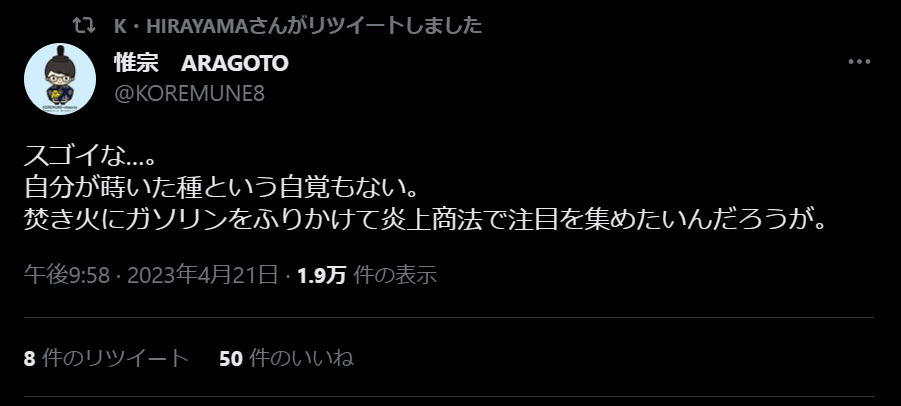Click the 件の表示 views label
Image resolution: width=901 pixels, height=406 pixels.
pyautogui.click(x=395, y=275)
